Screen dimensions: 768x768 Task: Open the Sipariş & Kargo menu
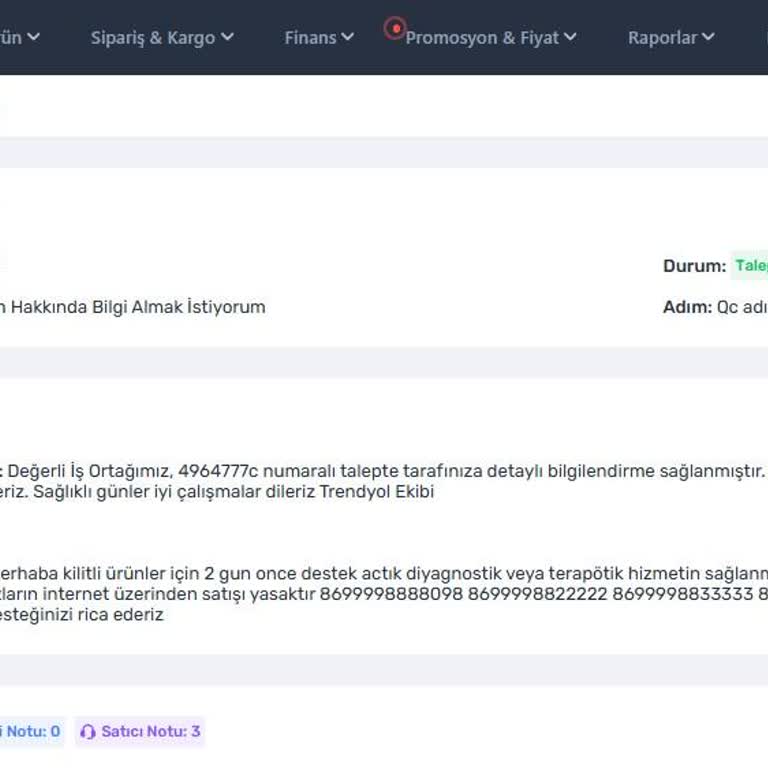pos(162,38)
